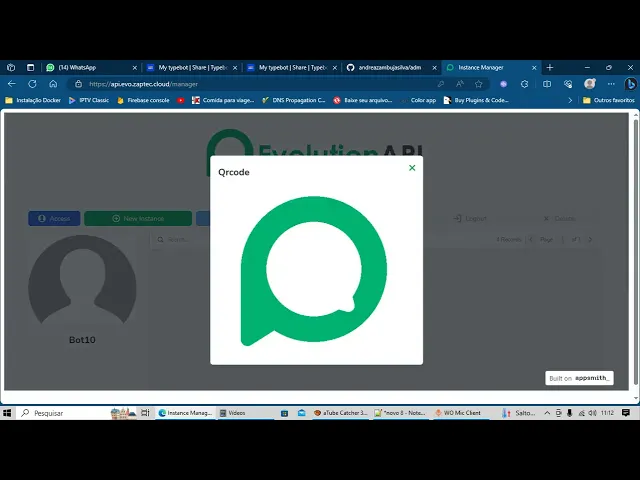
Task: Click the Access button
Action: coord(54,218)
